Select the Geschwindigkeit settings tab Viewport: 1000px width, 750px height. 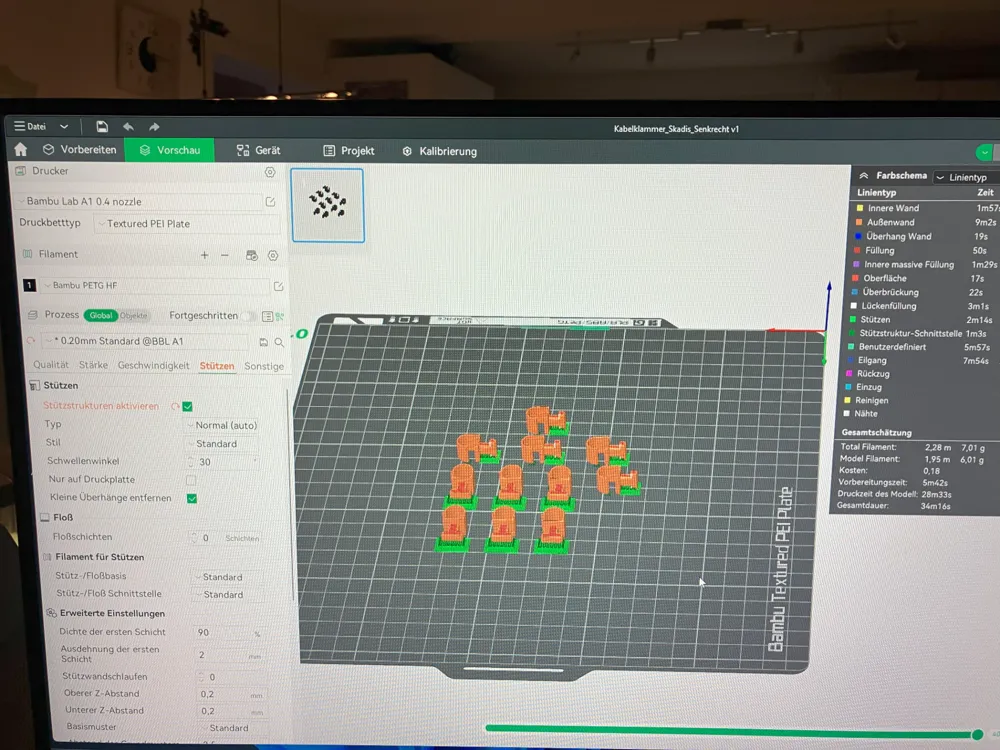[154, 365]
